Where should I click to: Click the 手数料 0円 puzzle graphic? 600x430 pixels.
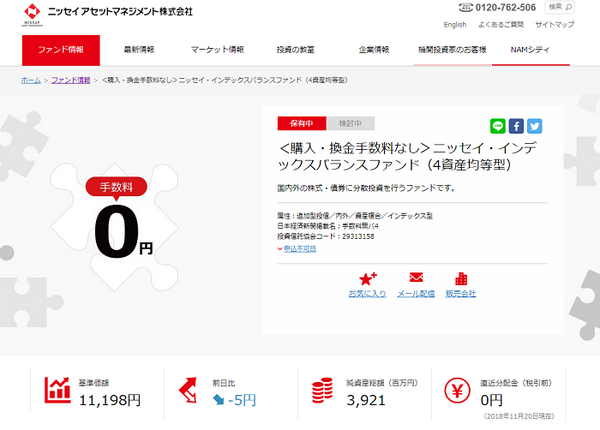(x=115, y=227)
